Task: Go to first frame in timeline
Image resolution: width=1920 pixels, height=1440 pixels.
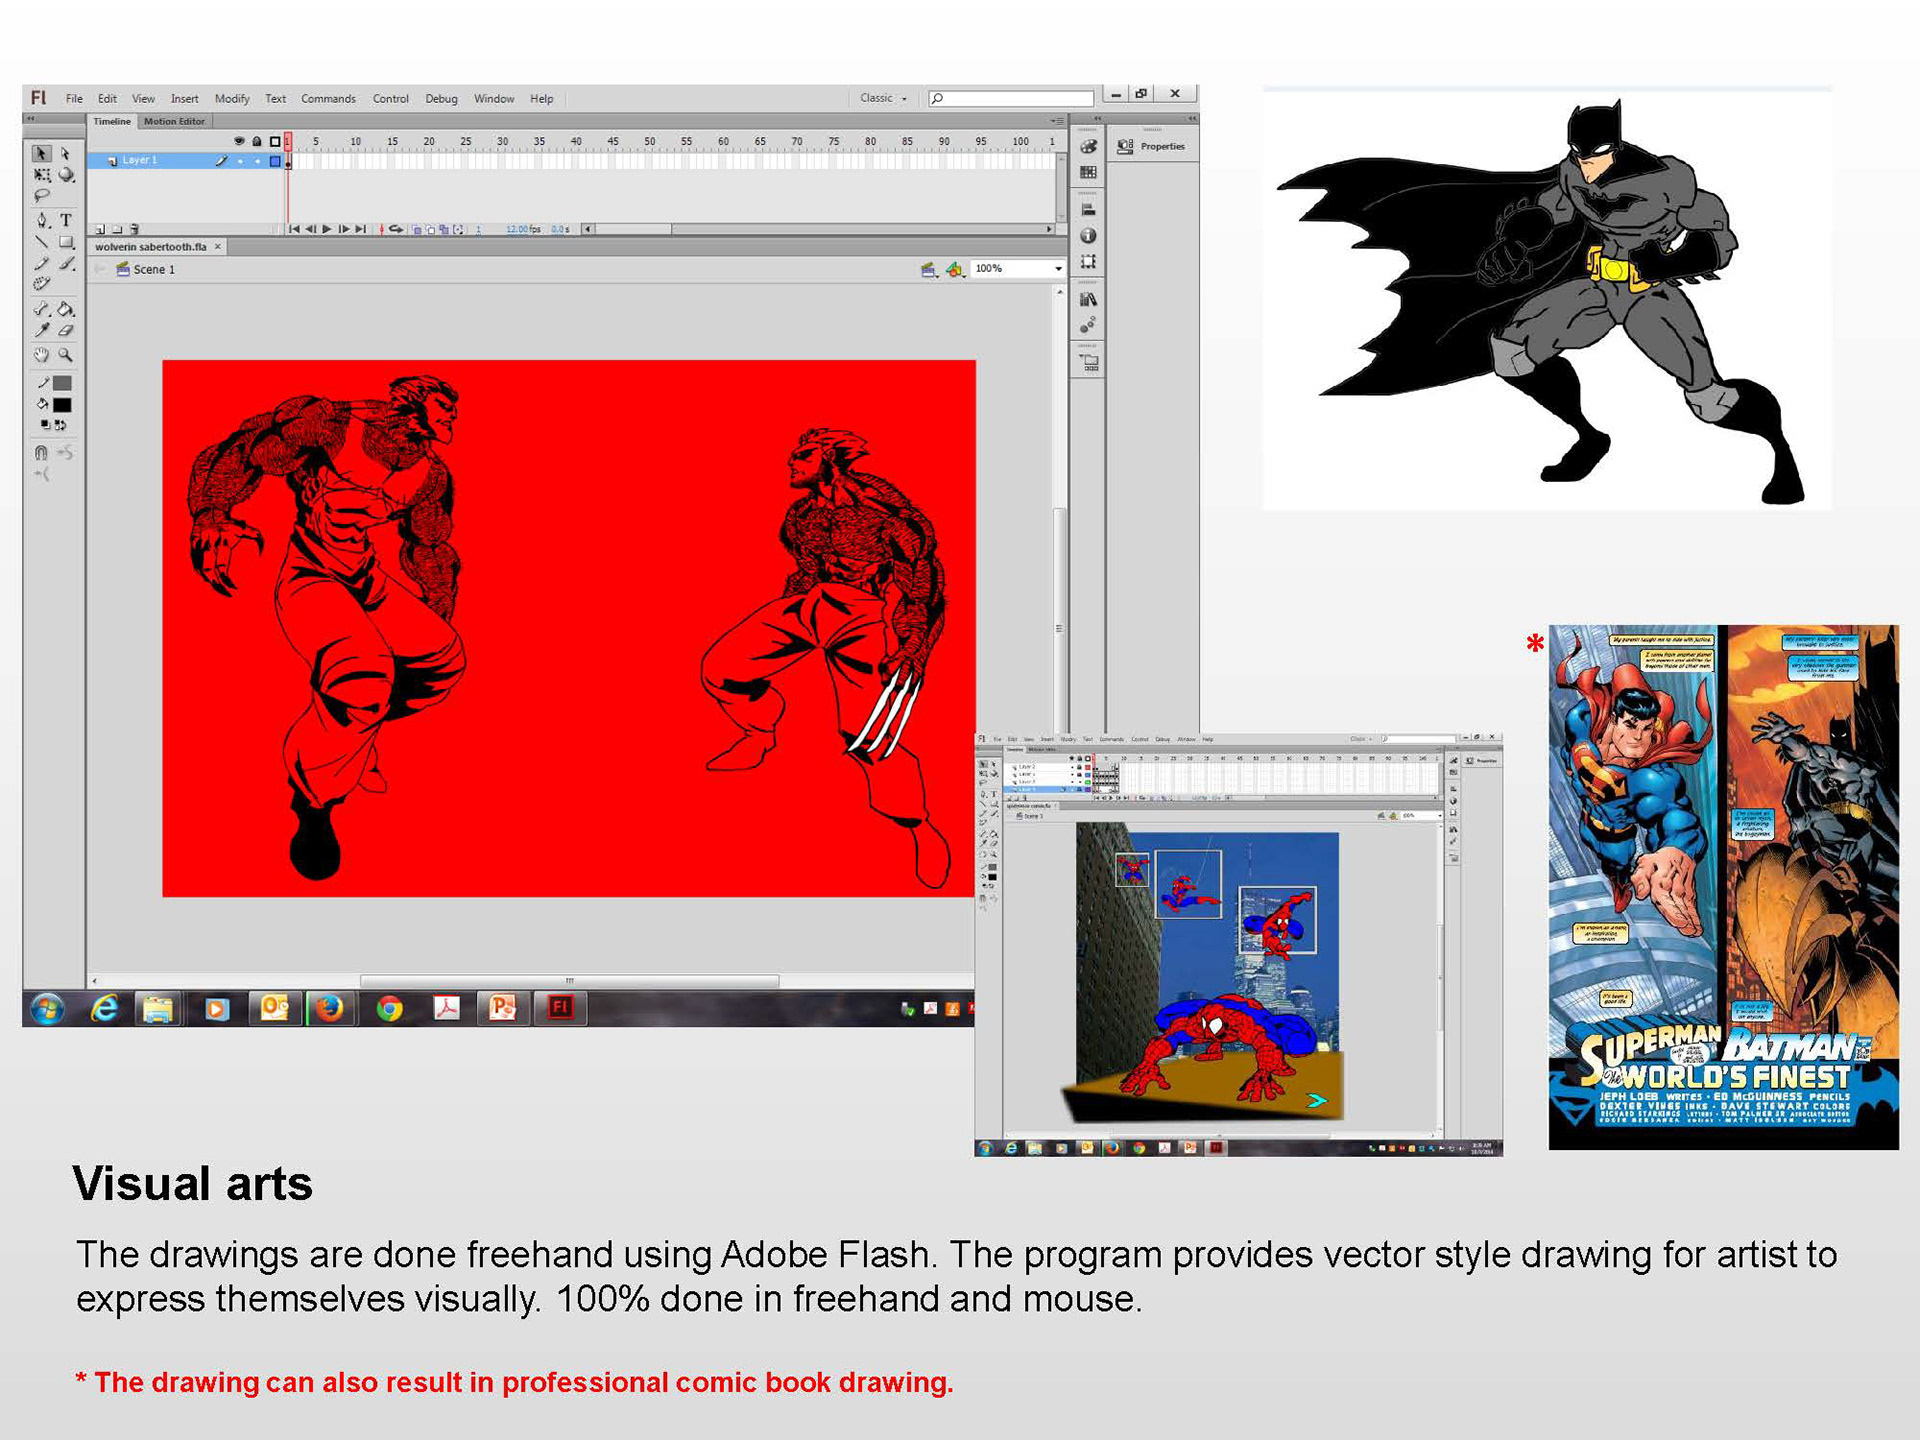Action: click(x=294, y=229)
